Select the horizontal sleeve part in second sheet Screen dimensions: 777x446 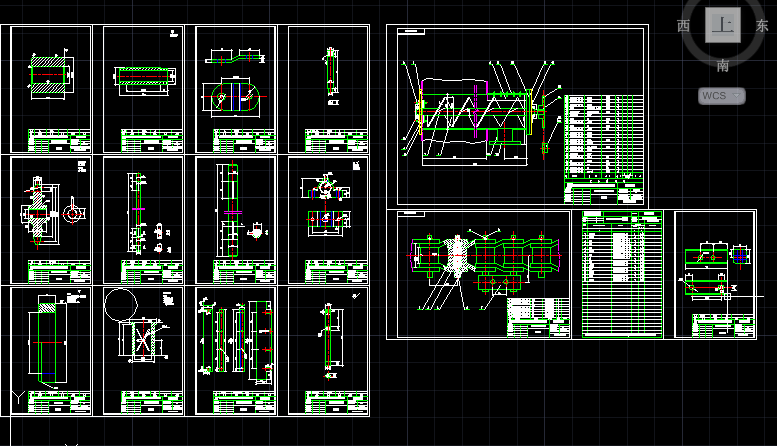(x=144, y=78)
